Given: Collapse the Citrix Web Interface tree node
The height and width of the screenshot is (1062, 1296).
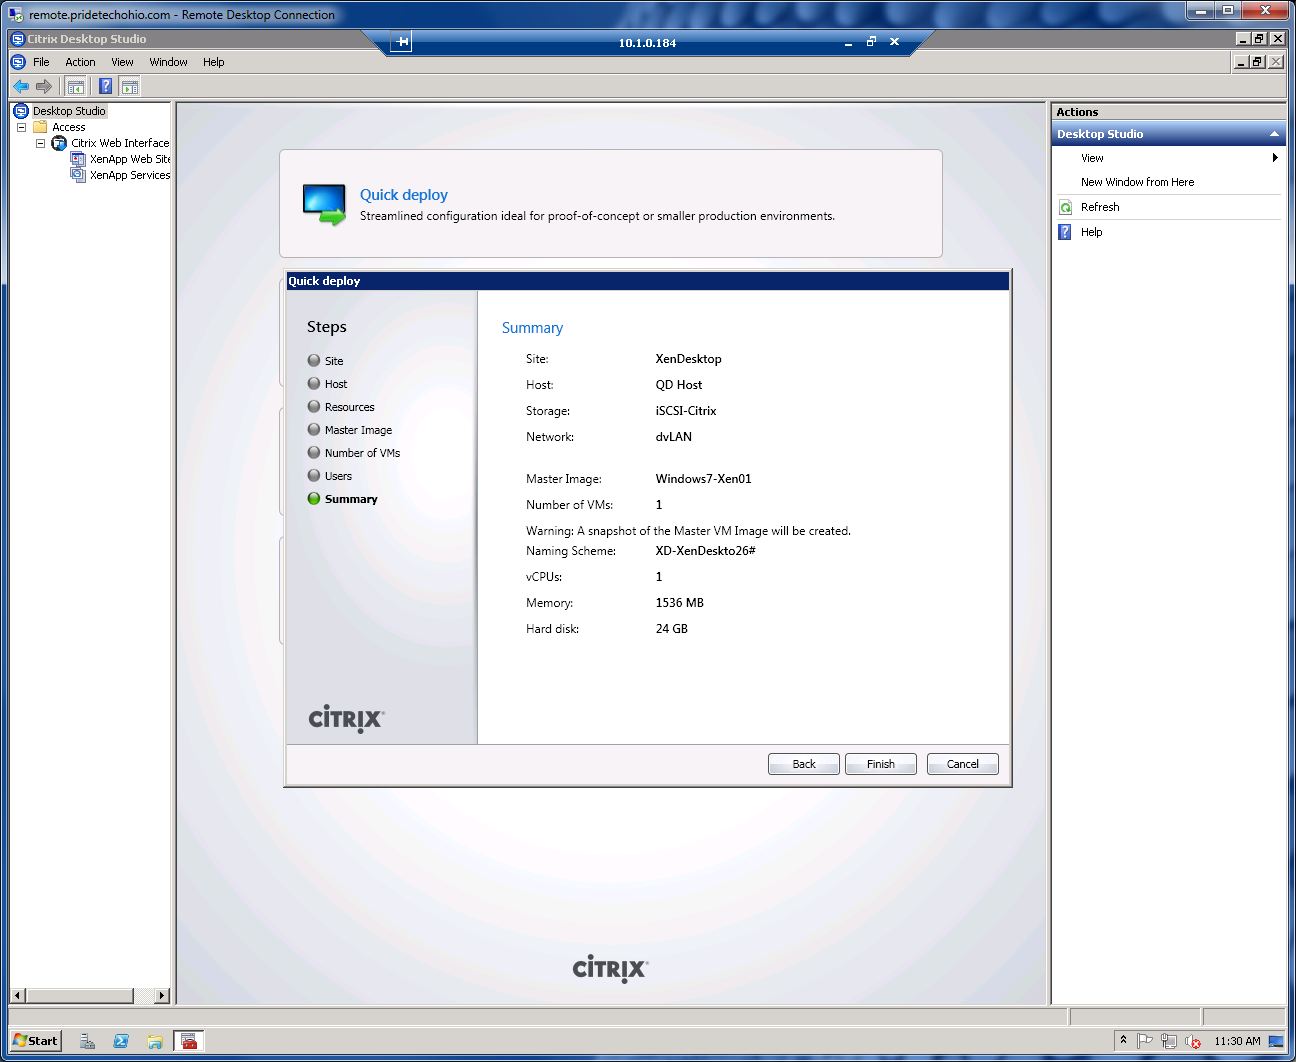Looking at the screenshot, I should click(x=40, y=143).
